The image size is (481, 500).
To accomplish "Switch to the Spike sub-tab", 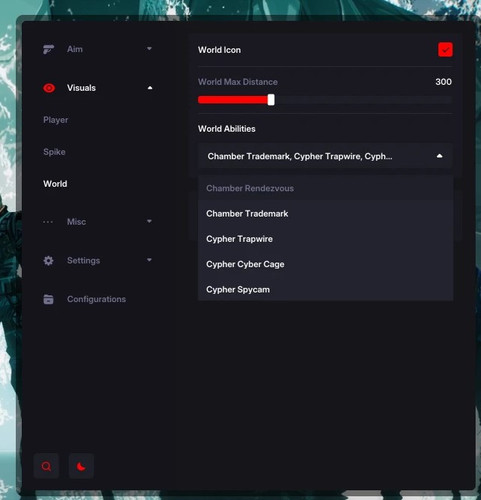I will pyautogui.click(x=54, y=152).
